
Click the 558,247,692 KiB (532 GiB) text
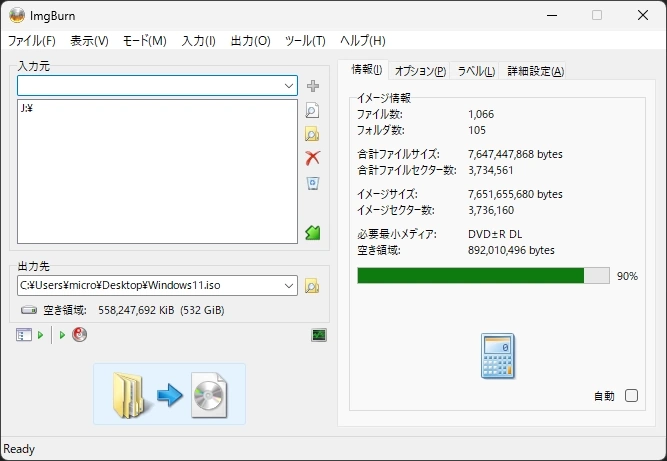161,310
